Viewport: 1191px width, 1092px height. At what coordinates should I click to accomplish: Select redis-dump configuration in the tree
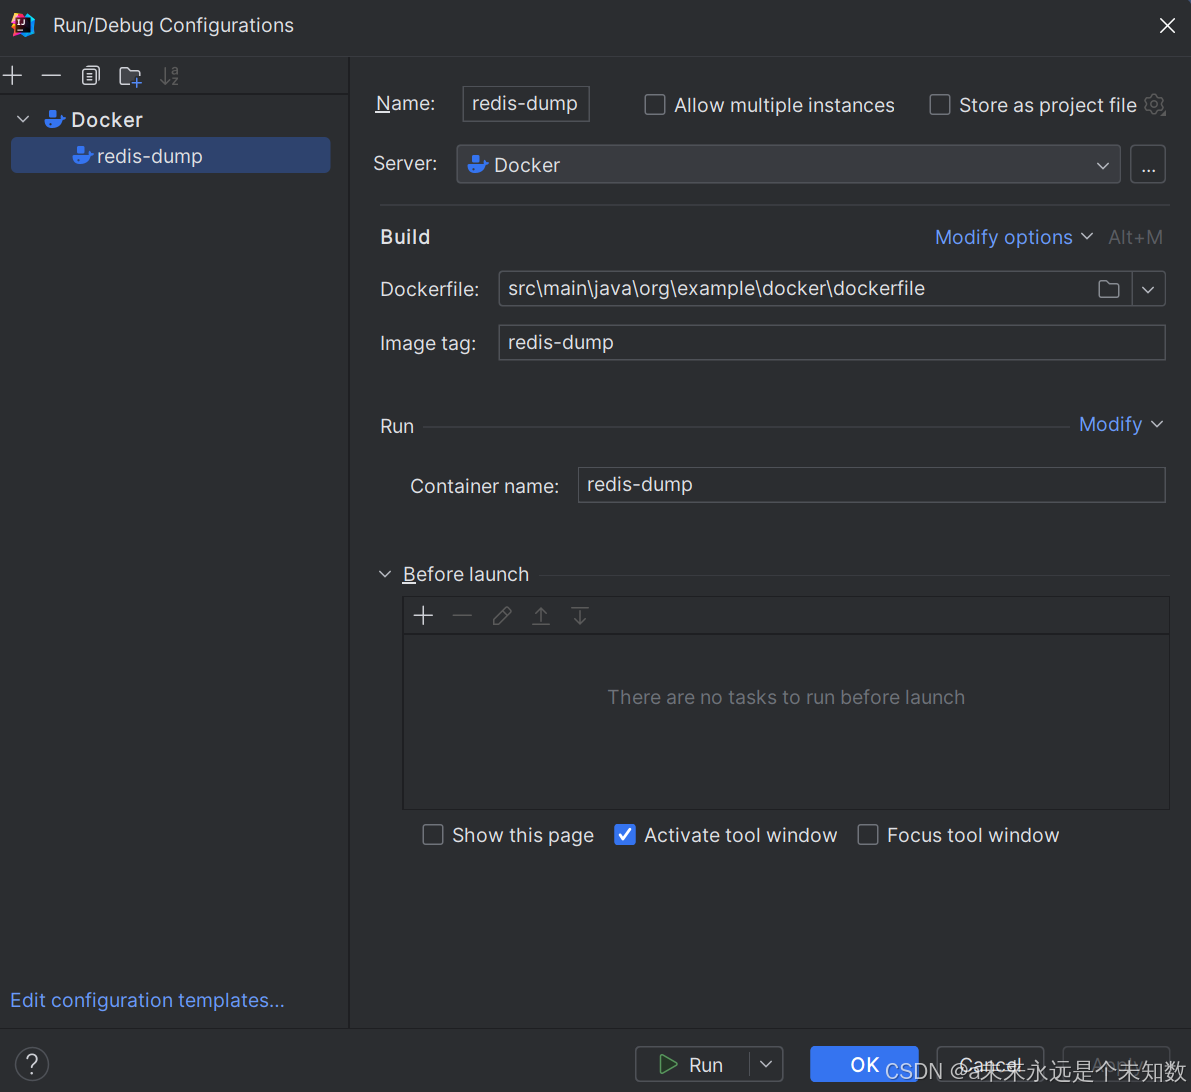tap(150, 156)
